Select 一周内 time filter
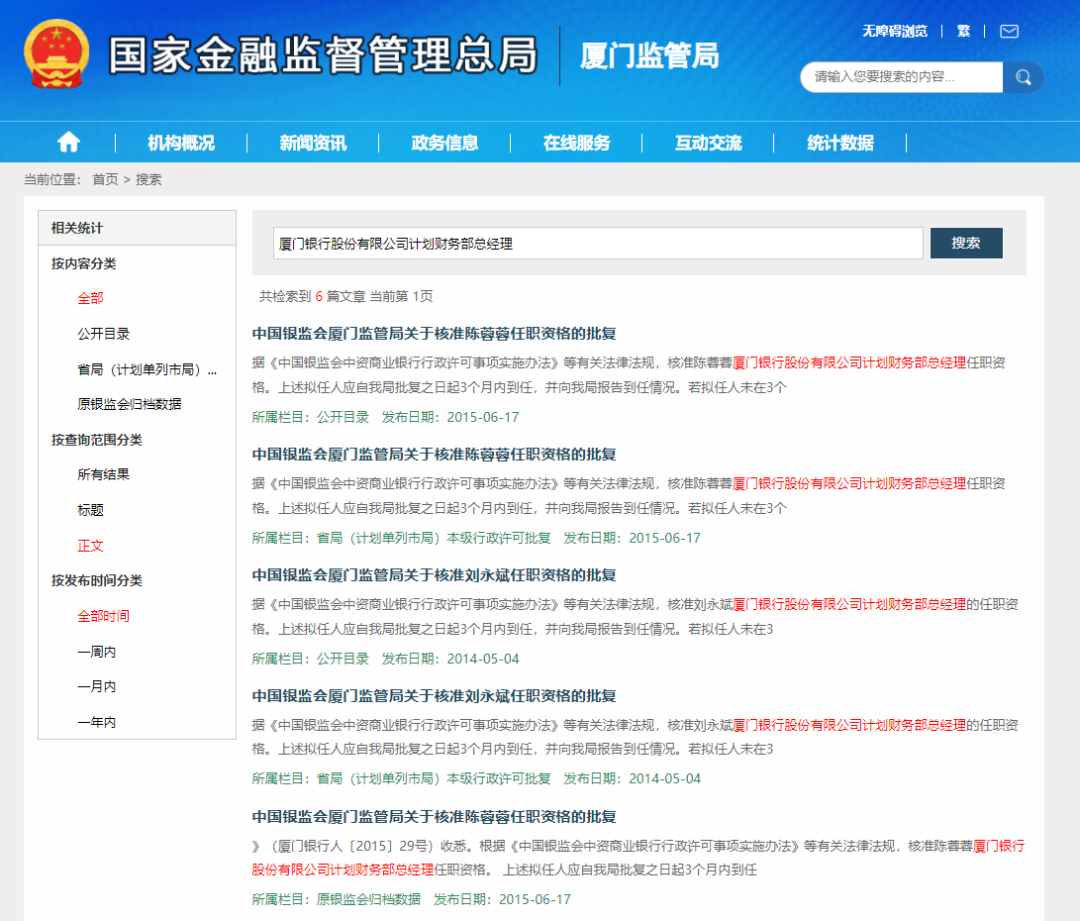Viewport: 1080px width, 921px height. (x=97, y=652)
